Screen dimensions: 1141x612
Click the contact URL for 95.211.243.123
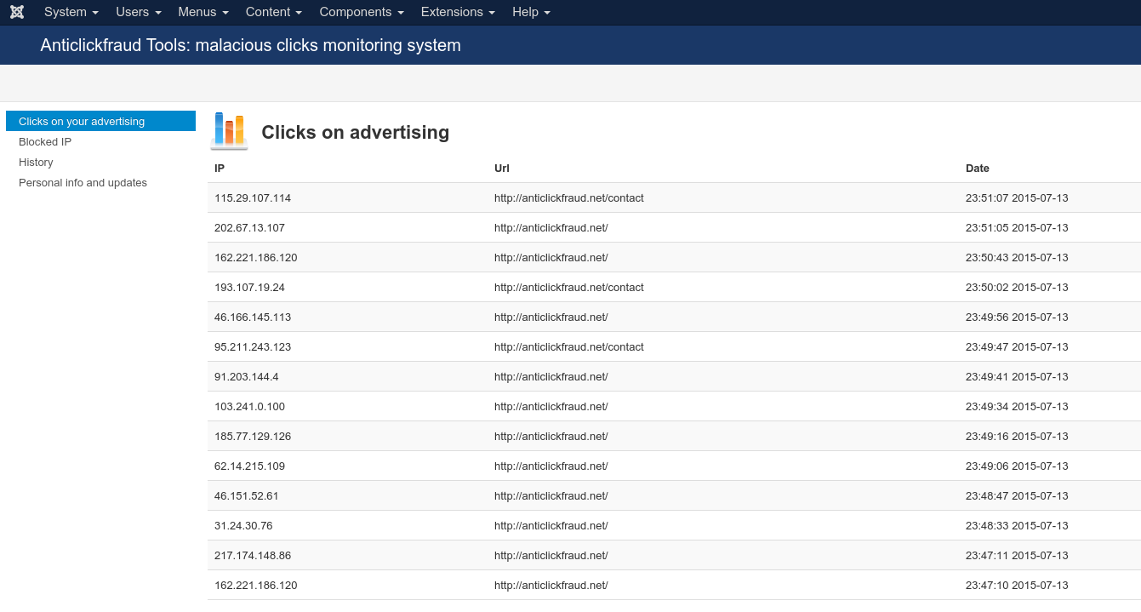pos(568,347)
